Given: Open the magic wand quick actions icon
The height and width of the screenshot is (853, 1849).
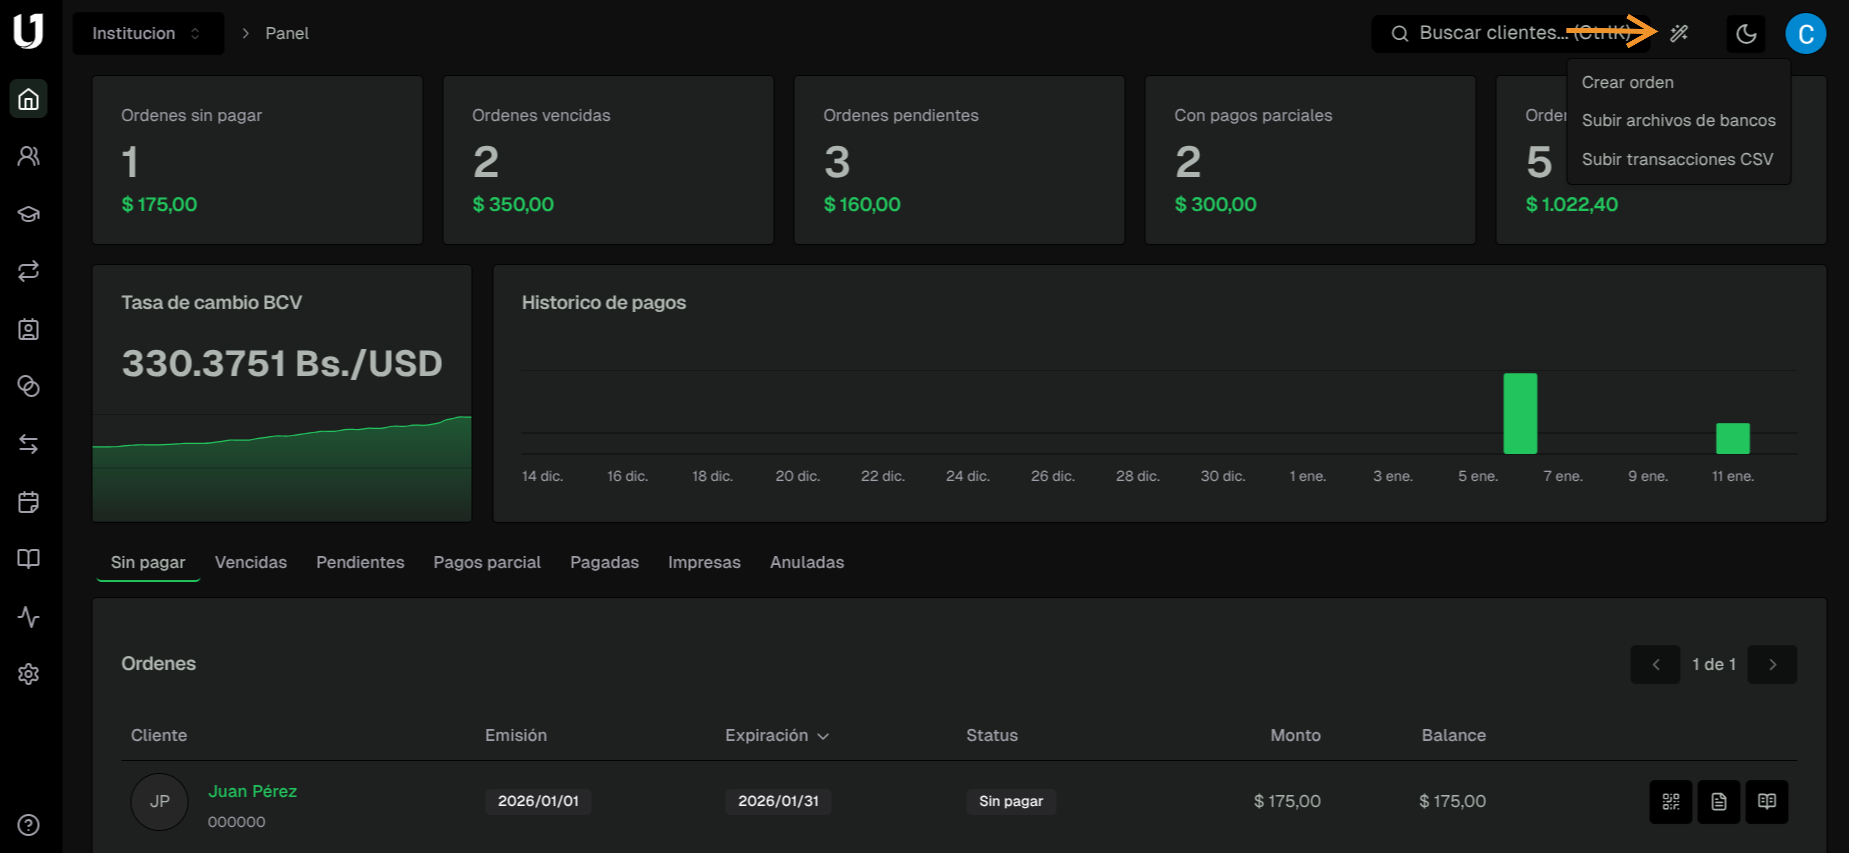Looking at the screenshot, I should (x=1679, y=33).
